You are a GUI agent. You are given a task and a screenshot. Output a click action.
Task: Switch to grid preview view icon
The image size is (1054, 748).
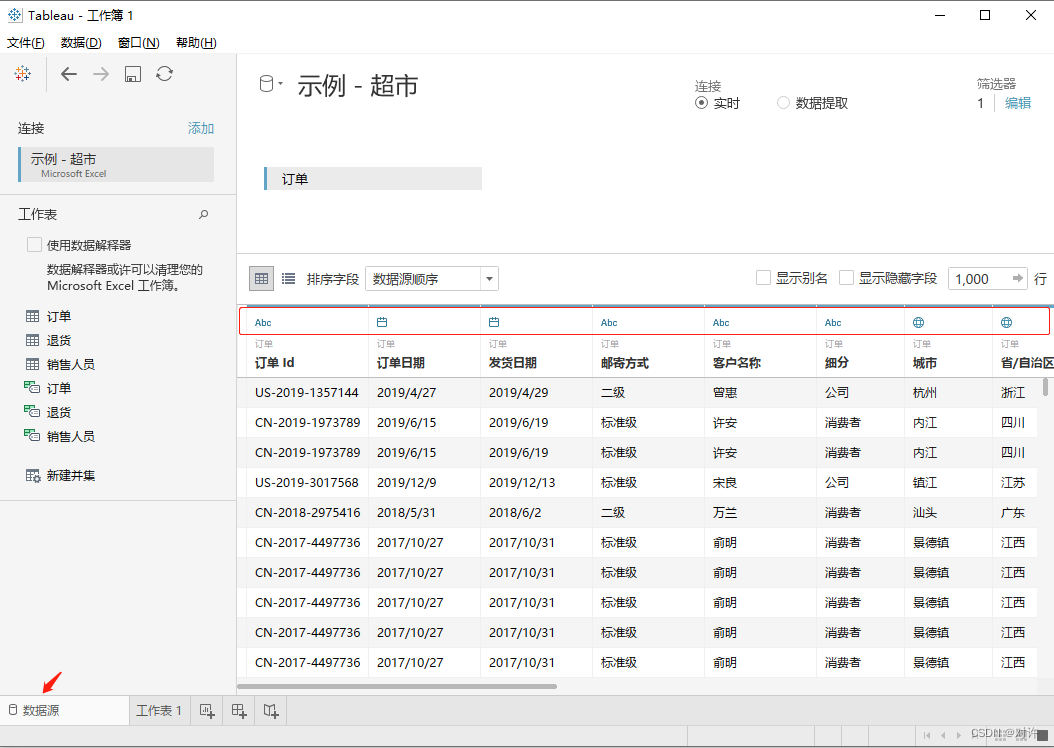pyautogui.click(x=261, y=278)
